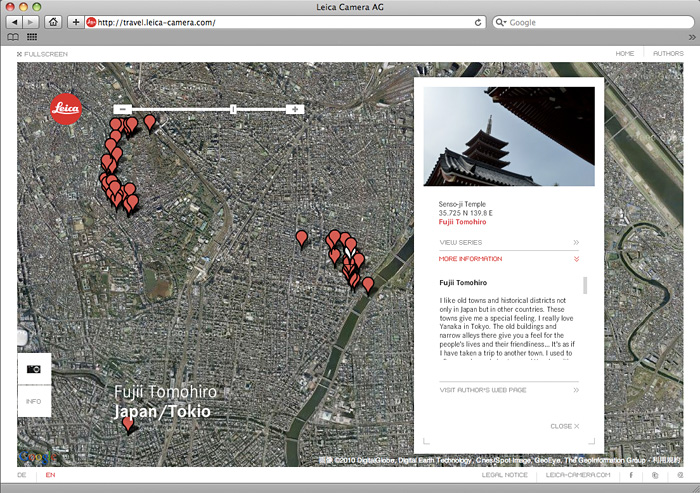Click the site favicon in the address bar
Screen dimensions: 700x493
[91, 22]
